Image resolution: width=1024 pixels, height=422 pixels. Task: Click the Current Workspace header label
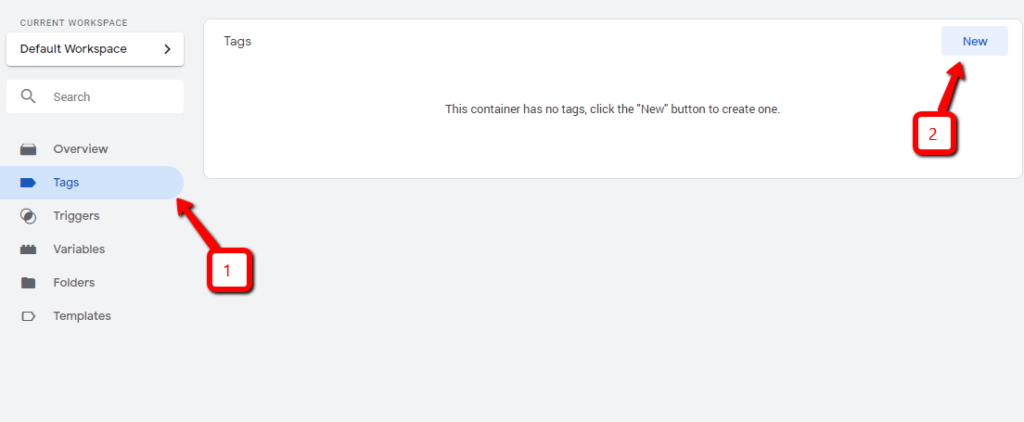tap(73, 22)
